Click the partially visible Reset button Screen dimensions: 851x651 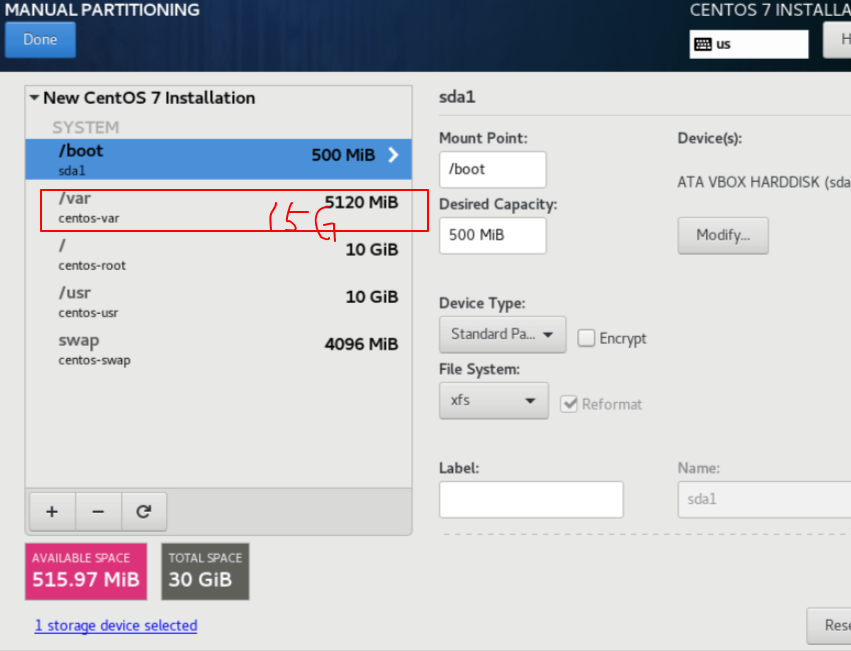(829, 625)
